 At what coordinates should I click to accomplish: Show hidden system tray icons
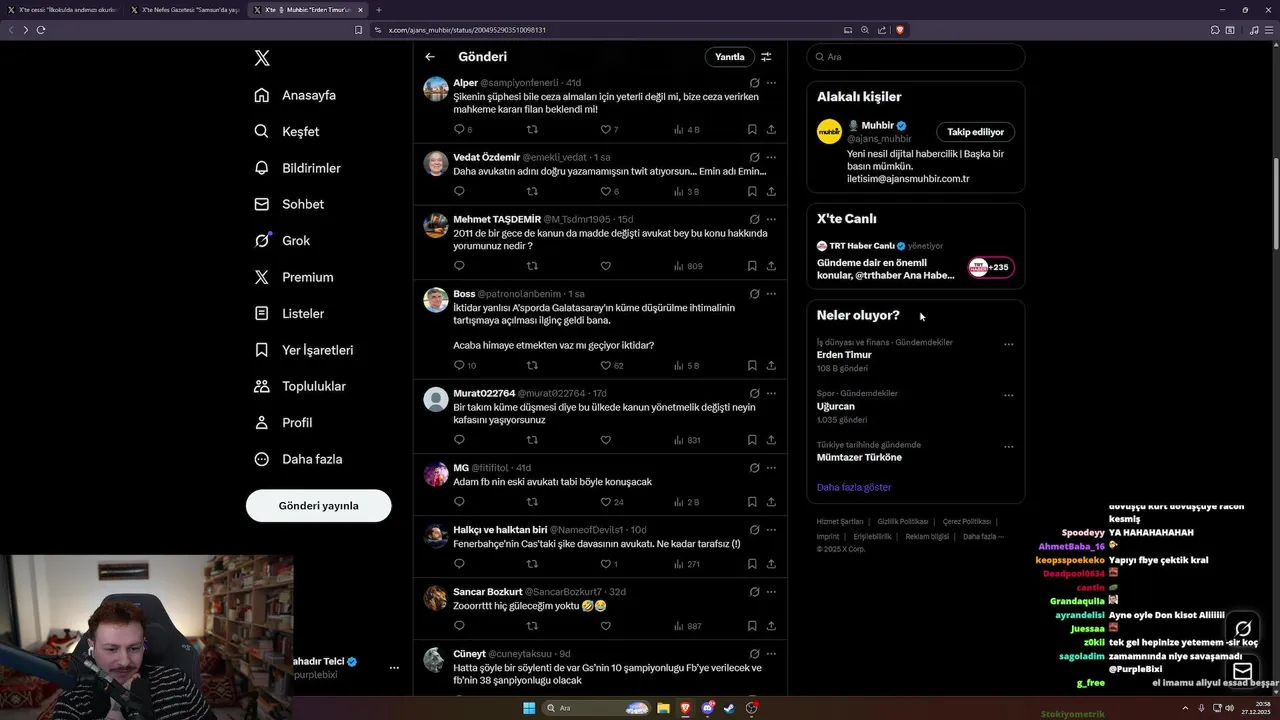click(1185, 708)
